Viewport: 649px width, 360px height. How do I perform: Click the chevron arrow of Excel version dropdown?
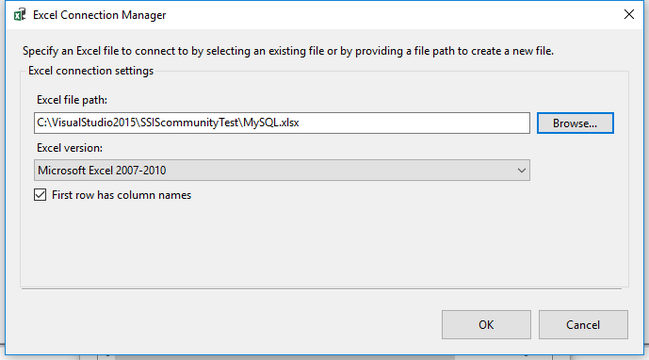click(522, 170)
